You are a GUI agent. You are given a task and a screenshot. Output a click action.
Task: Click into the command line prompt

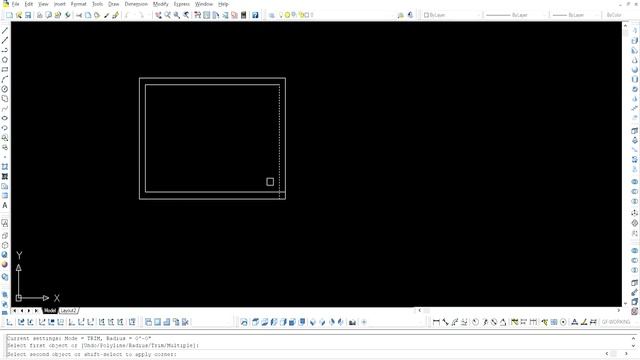pyautogui.click(x=304, y=354)
